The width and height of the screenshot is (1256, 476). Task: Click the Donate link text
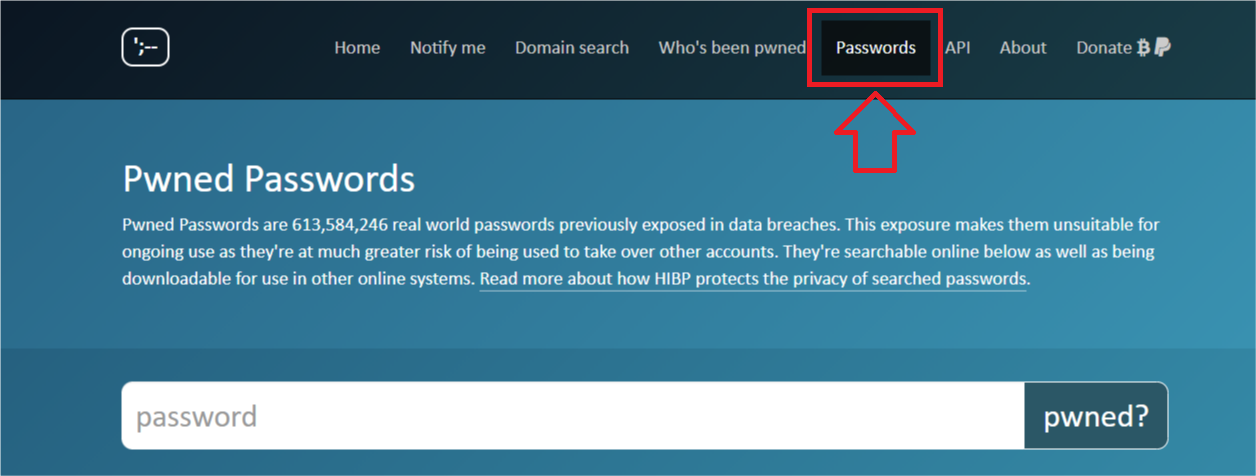tap(1103, 48)
